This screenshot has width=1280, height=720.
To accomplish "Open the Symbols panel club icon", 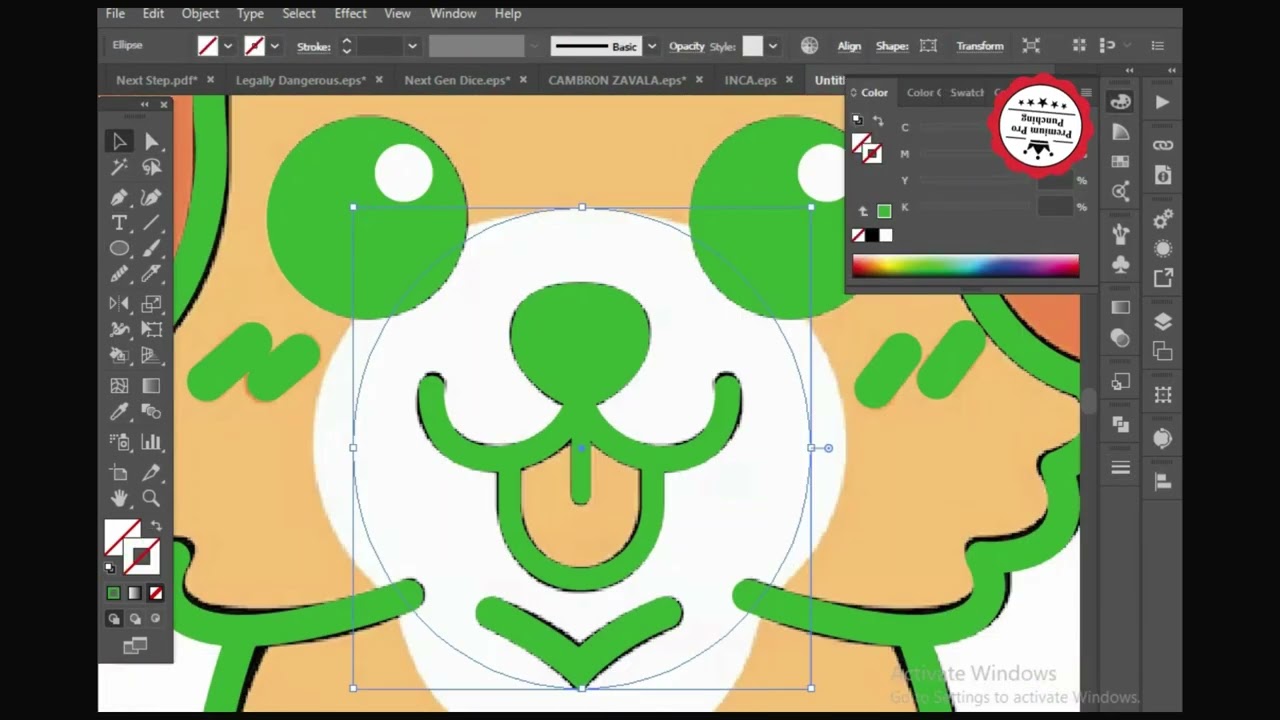I will coord(1120,264).
